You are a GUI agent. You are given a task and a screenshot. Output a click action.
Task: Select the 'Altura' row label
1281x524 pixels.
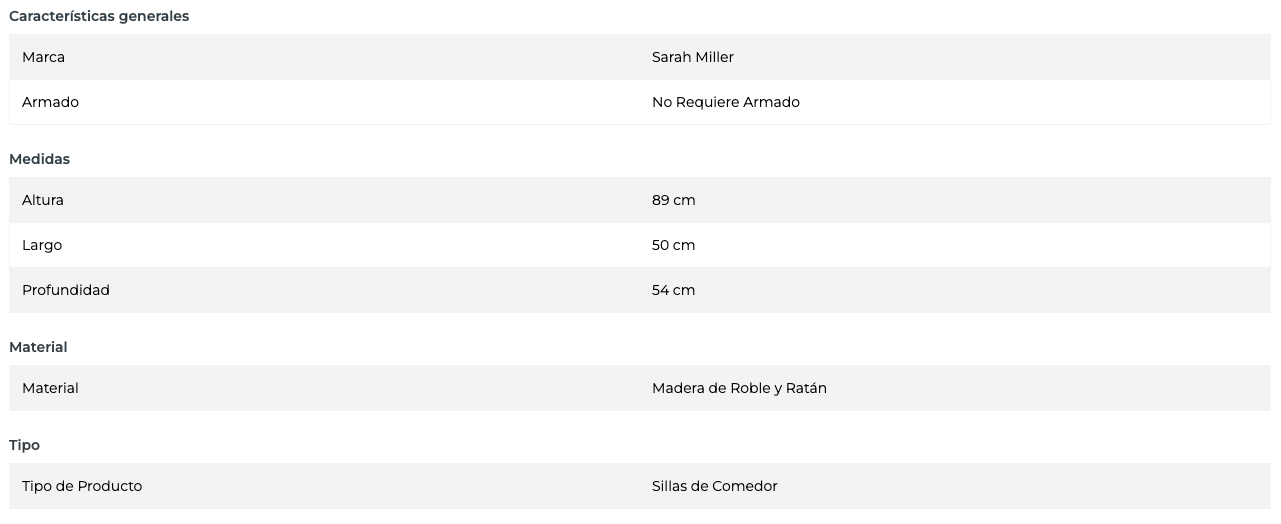pos(43,200)
